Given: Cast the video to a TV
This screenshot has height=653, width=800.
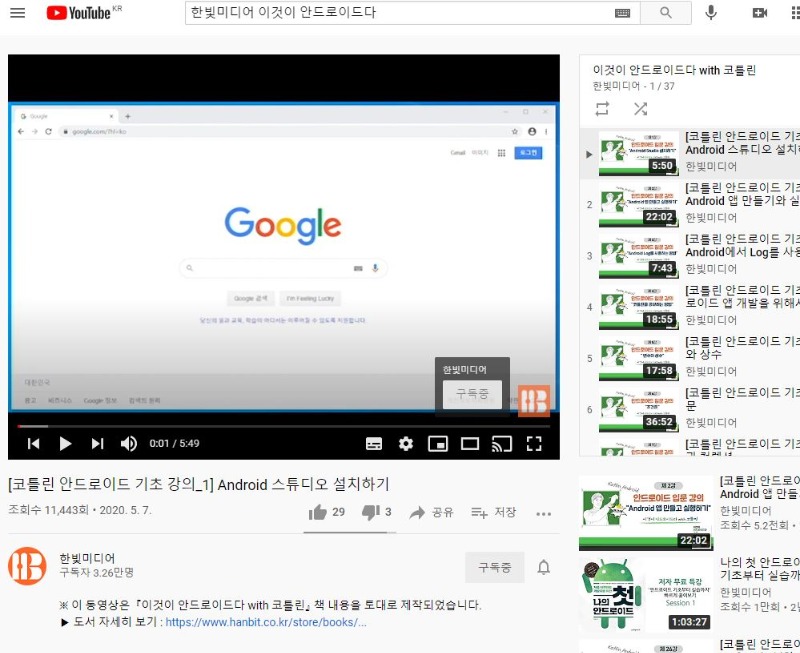Looking at the screenshot, I should click(x=502, y=444).
